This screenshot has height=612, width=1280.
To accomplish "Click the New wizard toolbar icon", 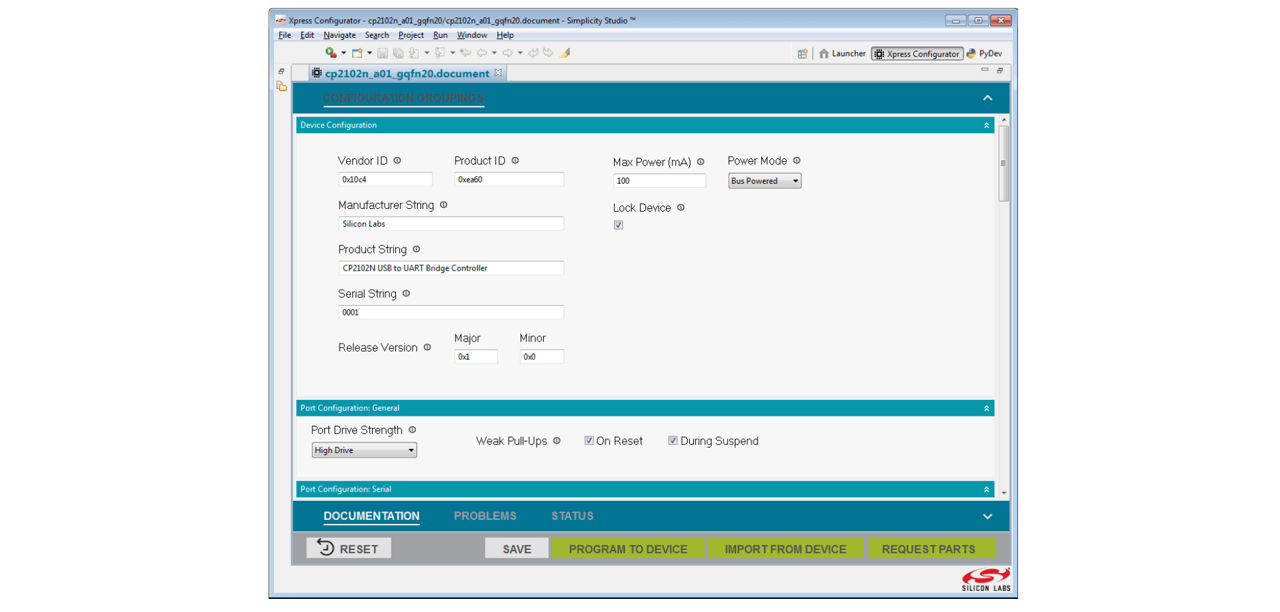I will (357, 53).
